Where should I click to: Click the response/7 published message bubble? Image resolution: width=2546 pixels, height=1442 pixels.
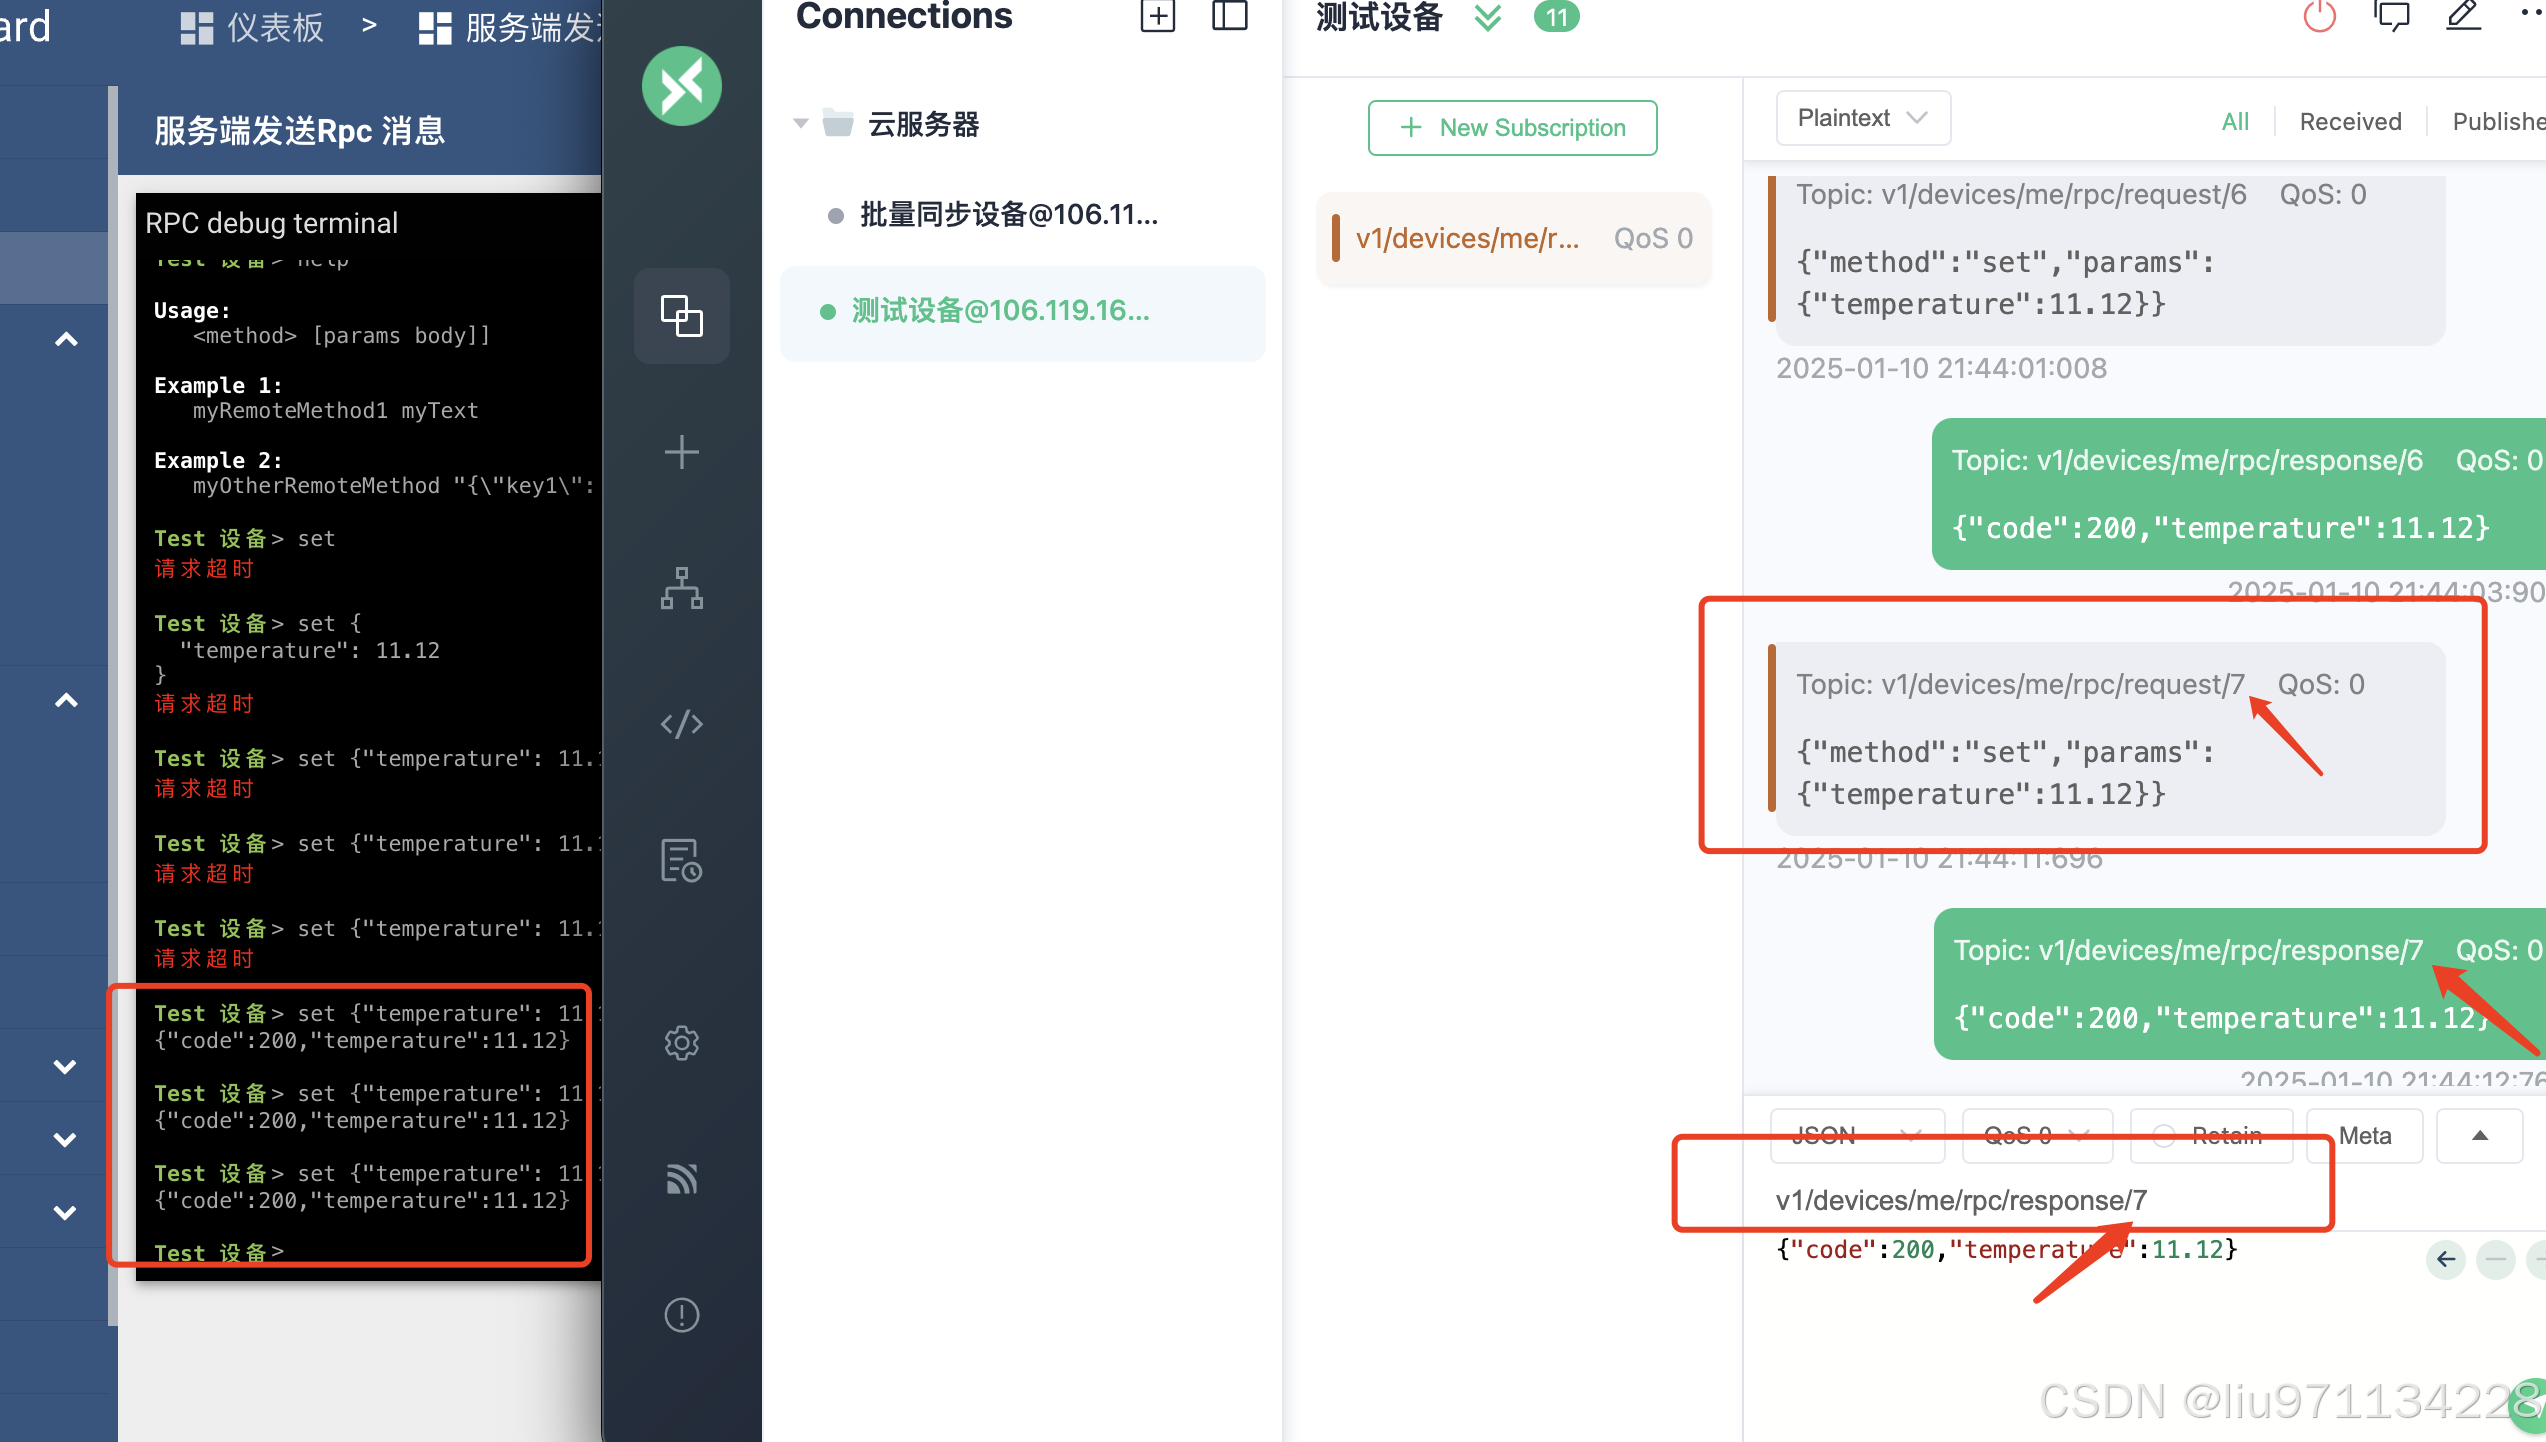[2240, 984]
